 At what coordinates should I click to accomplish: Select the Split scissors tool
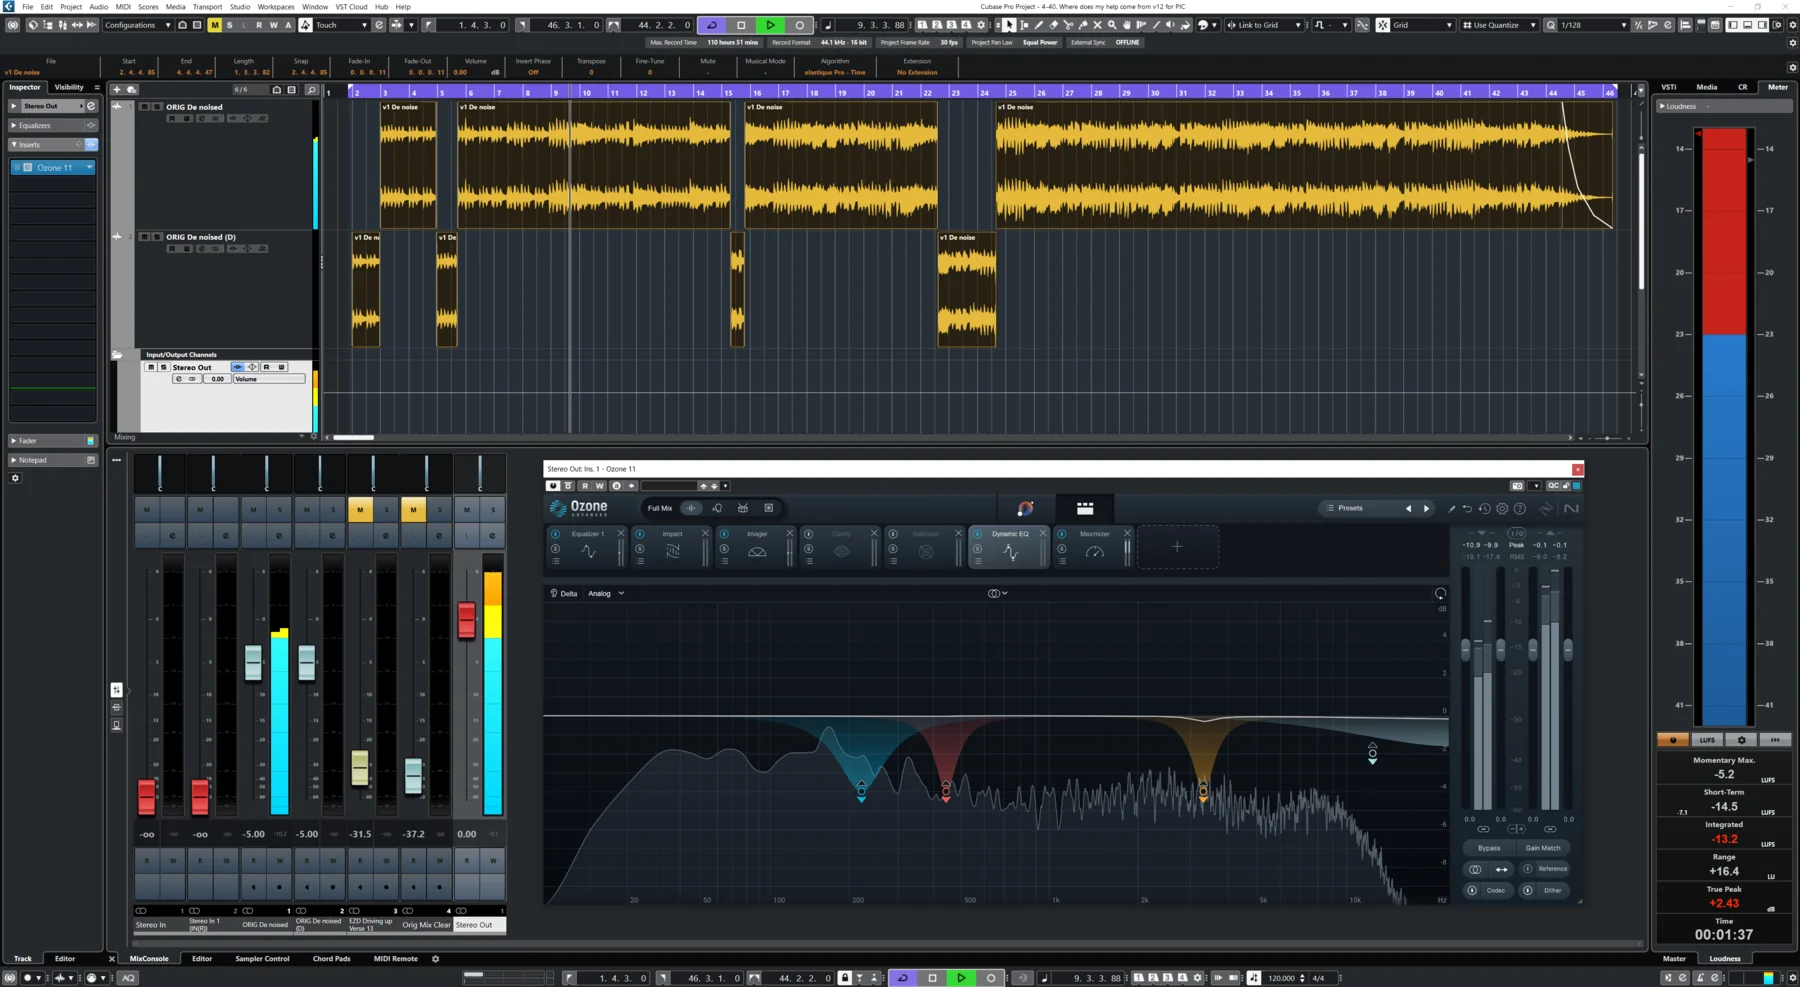tap(1068, 25)
